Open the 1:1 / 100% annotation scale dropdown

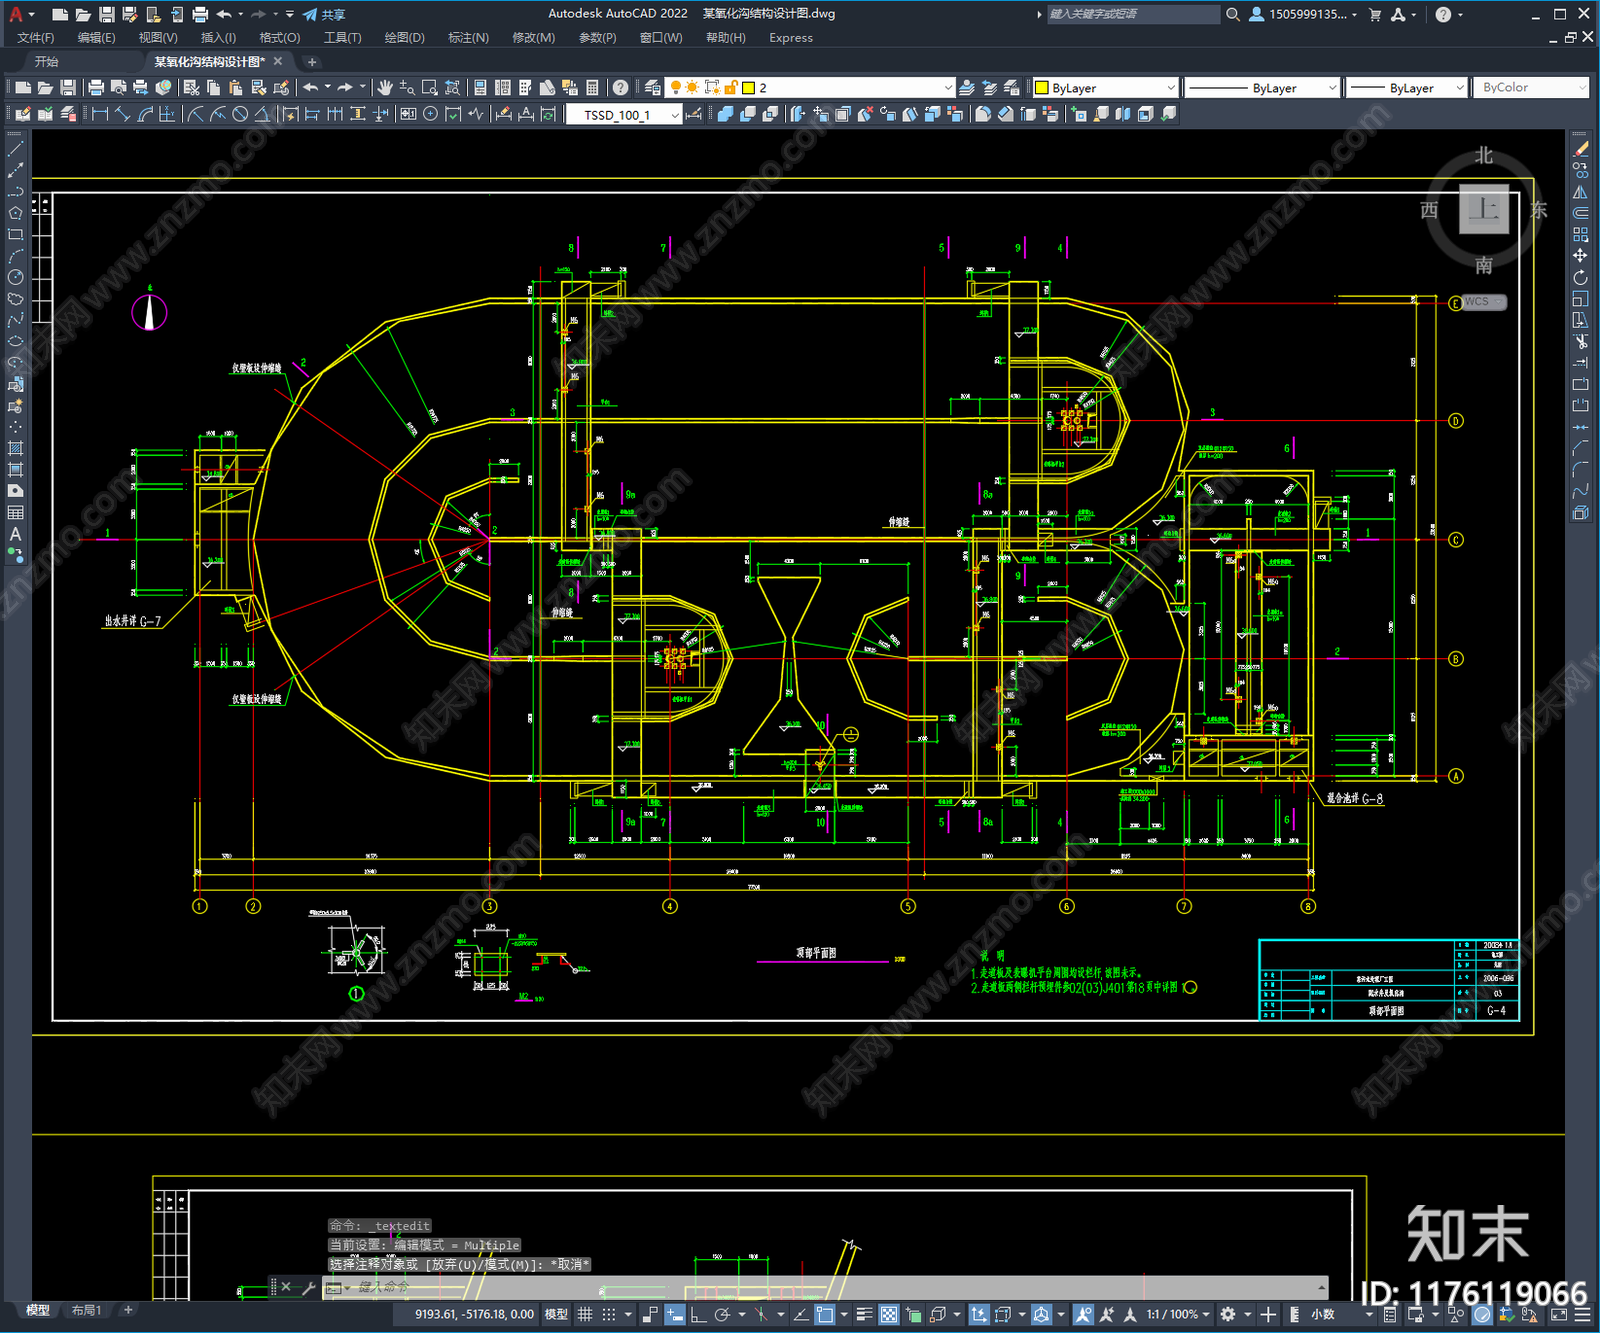(1178, 1314)
